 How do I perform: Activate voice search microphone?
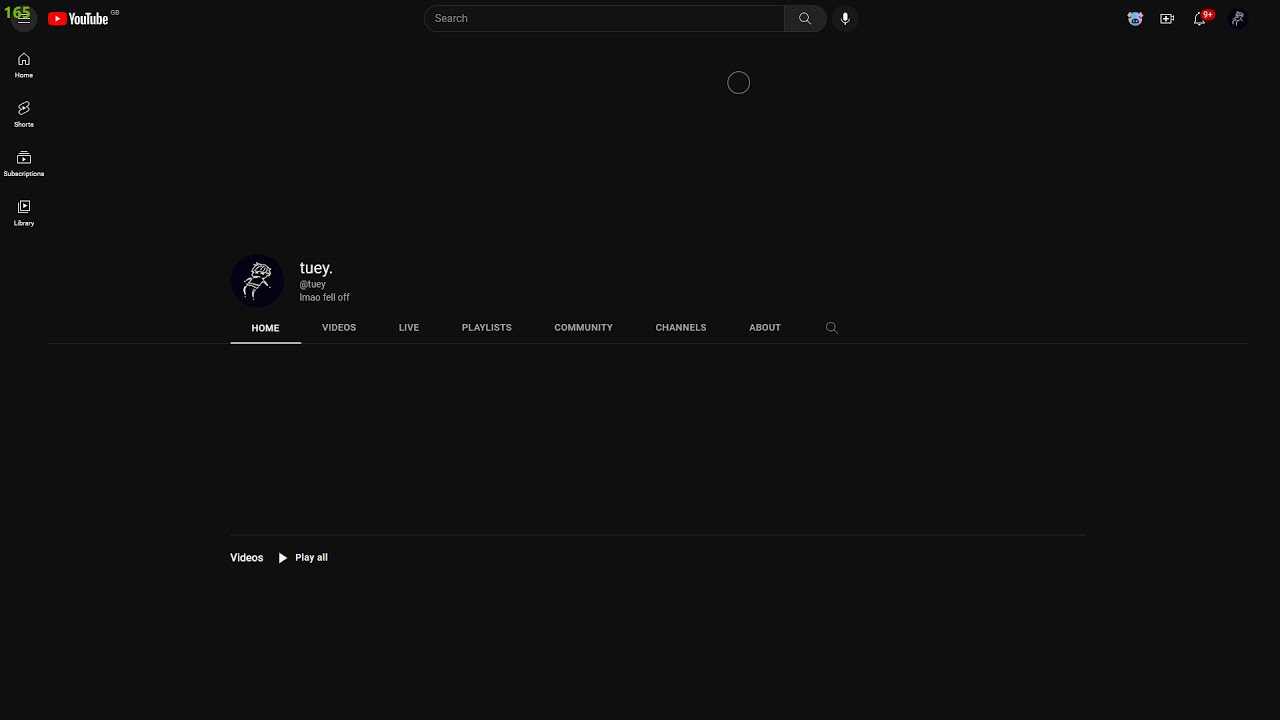[x=845, y=18]
